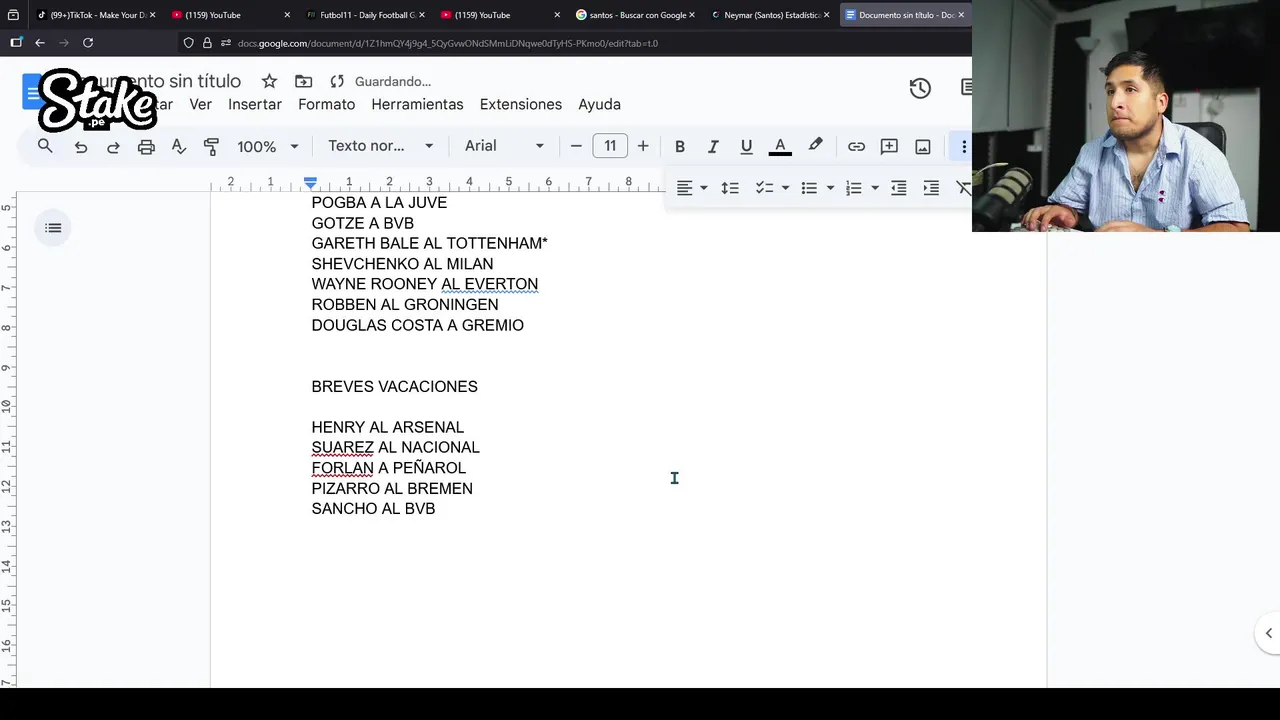Move document with folder icon
The image size is (1280, 720).
tap(304, 81)
